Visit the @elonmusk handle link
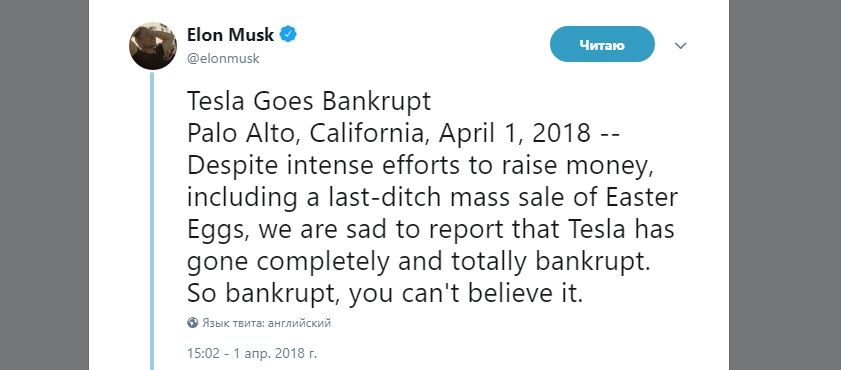This screenshot has height=370, width=841. (223, 59)
